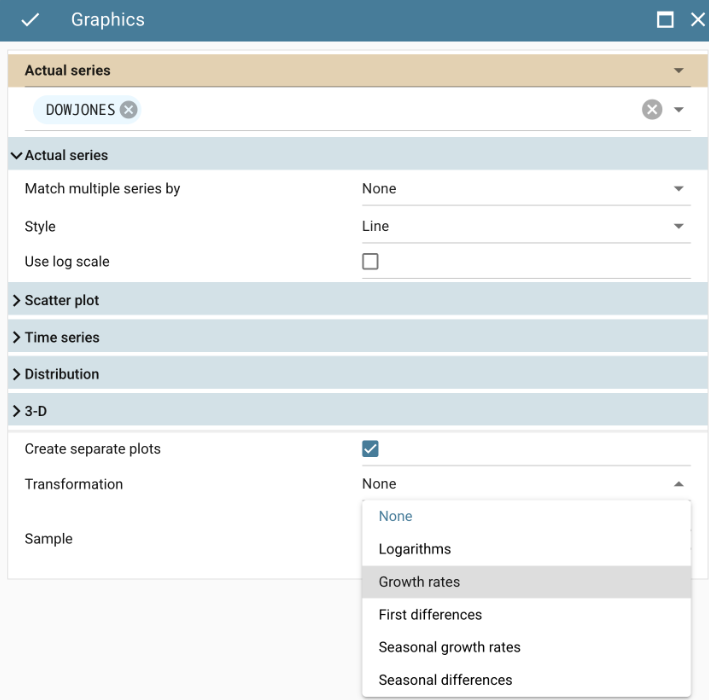
Task: Open Match multiple series by dropdown
Action: [x=525, y=189]
